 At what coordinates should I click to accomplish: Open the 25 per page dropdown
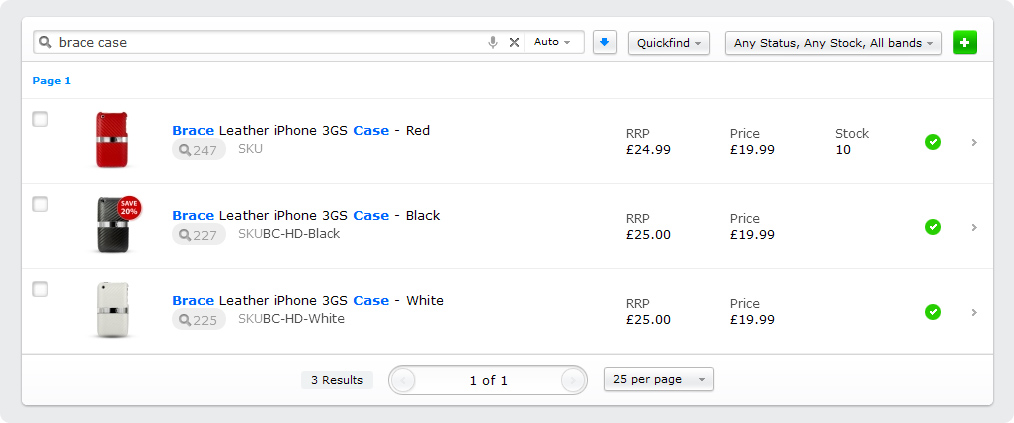tap(658, 380)
